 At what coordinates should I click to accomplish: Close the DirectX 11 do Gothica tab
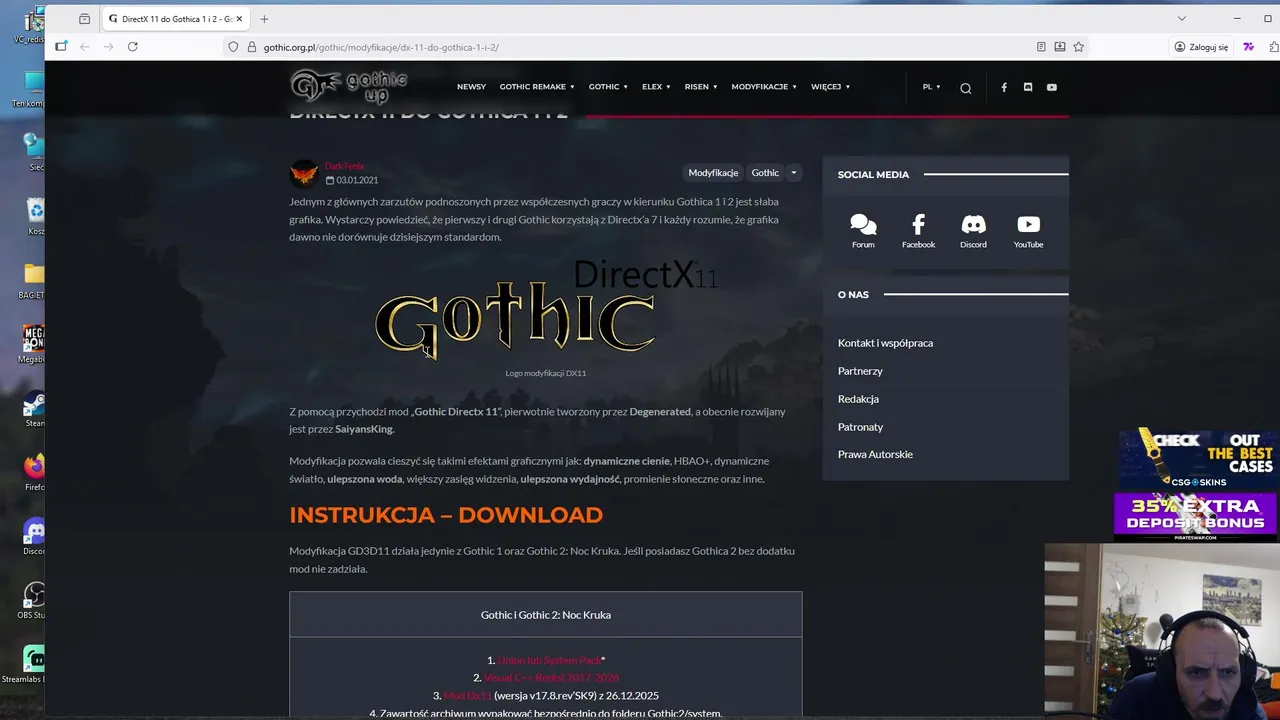pos(239,19)
